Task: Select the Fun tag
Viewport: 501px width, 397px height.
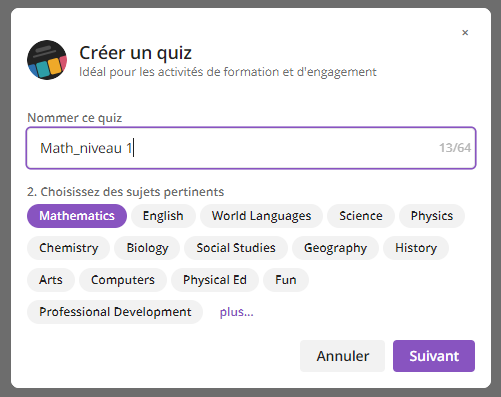Action: tap(286, 280)
